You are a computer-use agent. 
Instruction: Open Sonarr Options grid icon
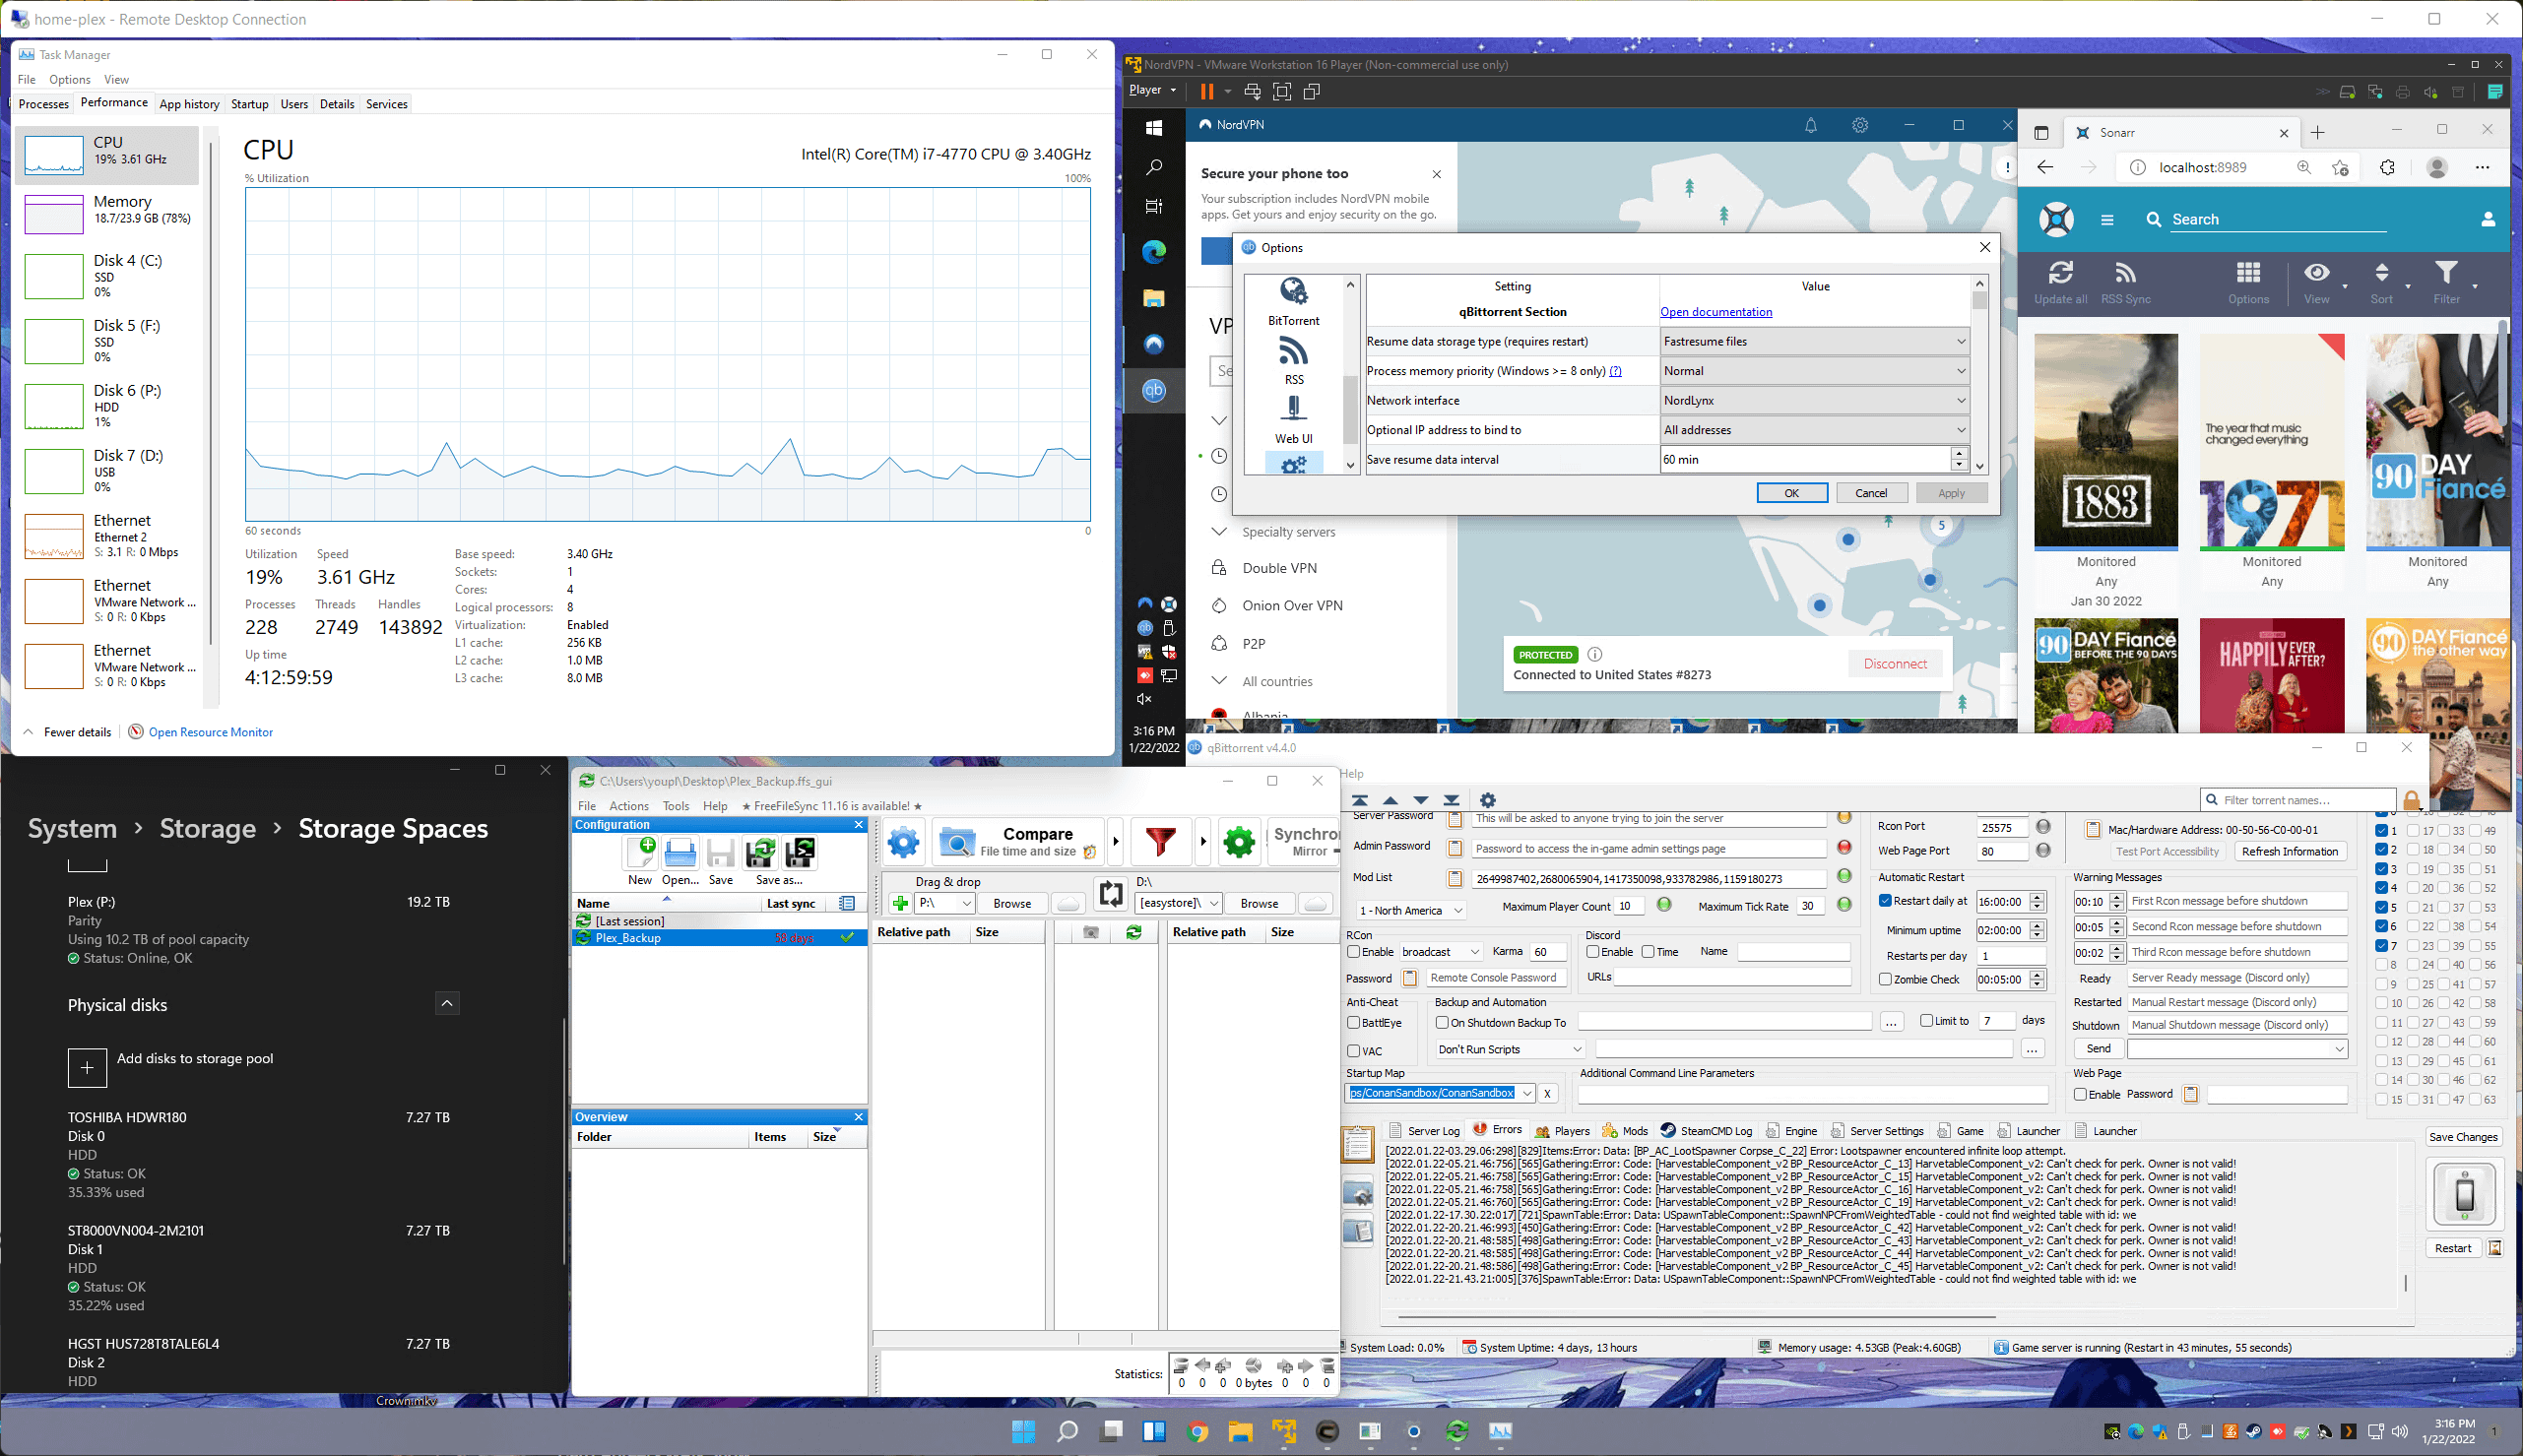pos(2248,273)
